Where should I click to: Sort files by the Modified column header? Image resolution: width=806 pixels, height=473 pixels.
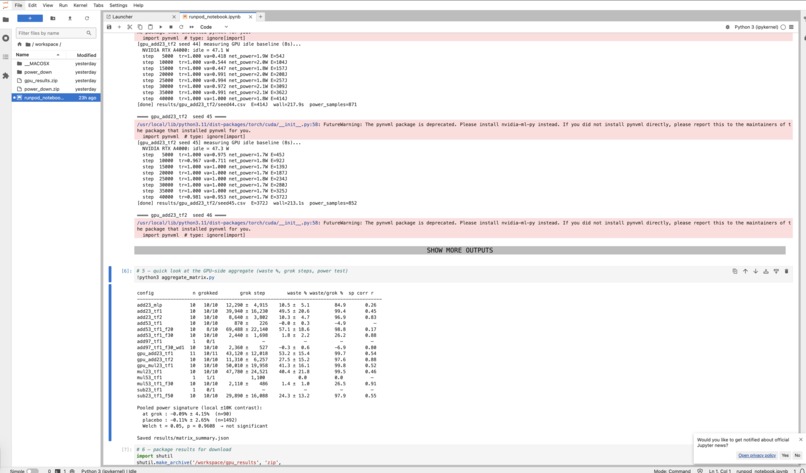(x=86, y=54)
